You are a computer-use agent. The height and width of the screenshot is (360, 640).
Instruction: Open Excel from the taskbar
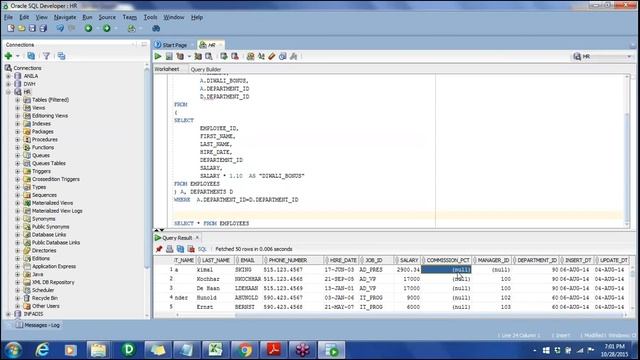point(216,350)
